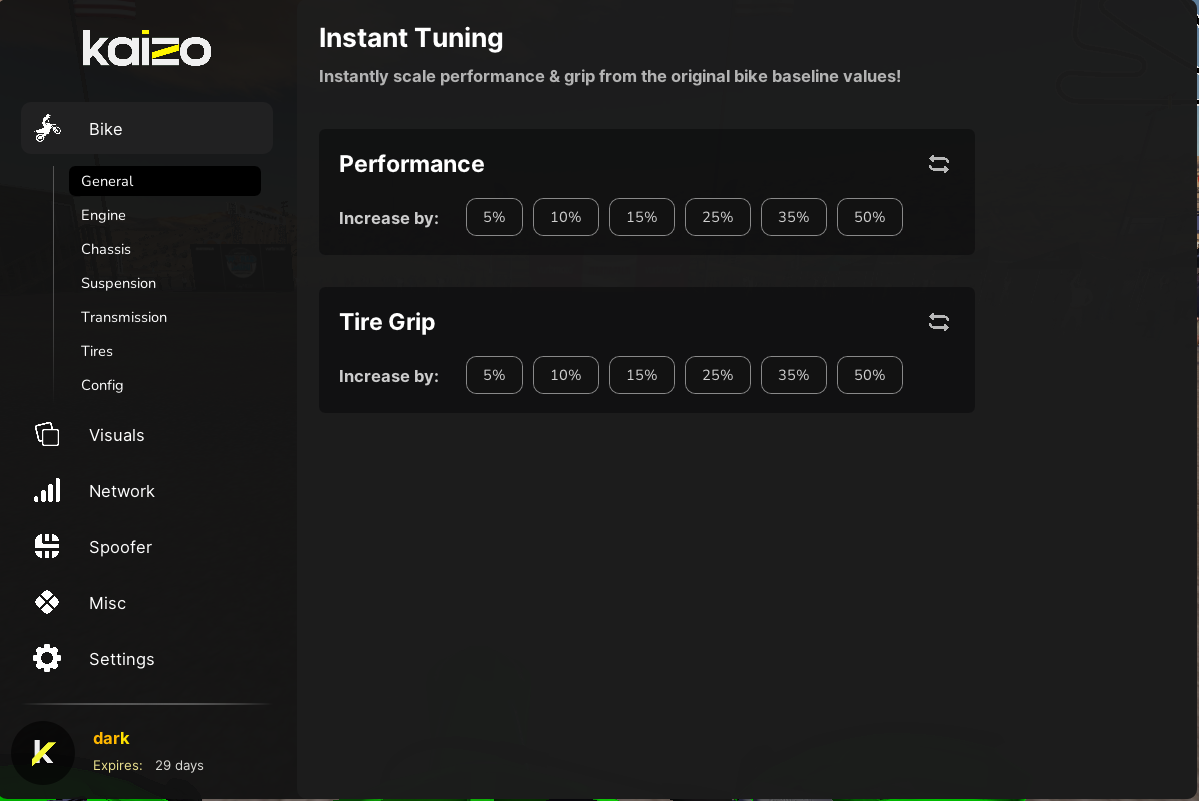Click the Visuals overlapping squares icon
1199x801 pixels.
coord(47,434)
